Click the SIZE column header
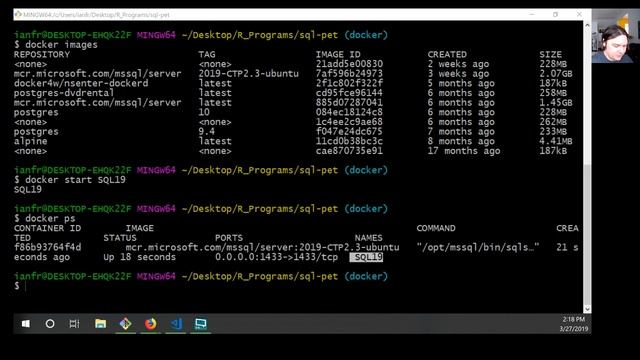Viewport: 640px width, 360px height. click(550, 55)
